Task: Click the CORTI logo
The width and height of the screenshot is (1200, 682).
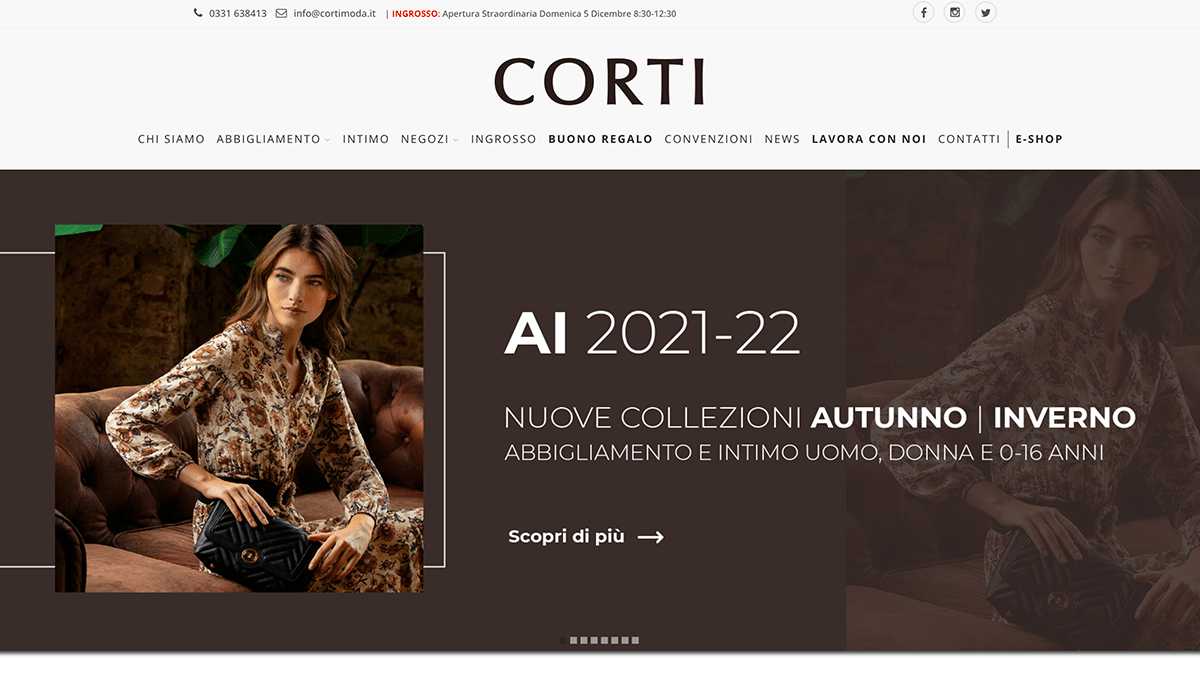Action: pos(600,82)
